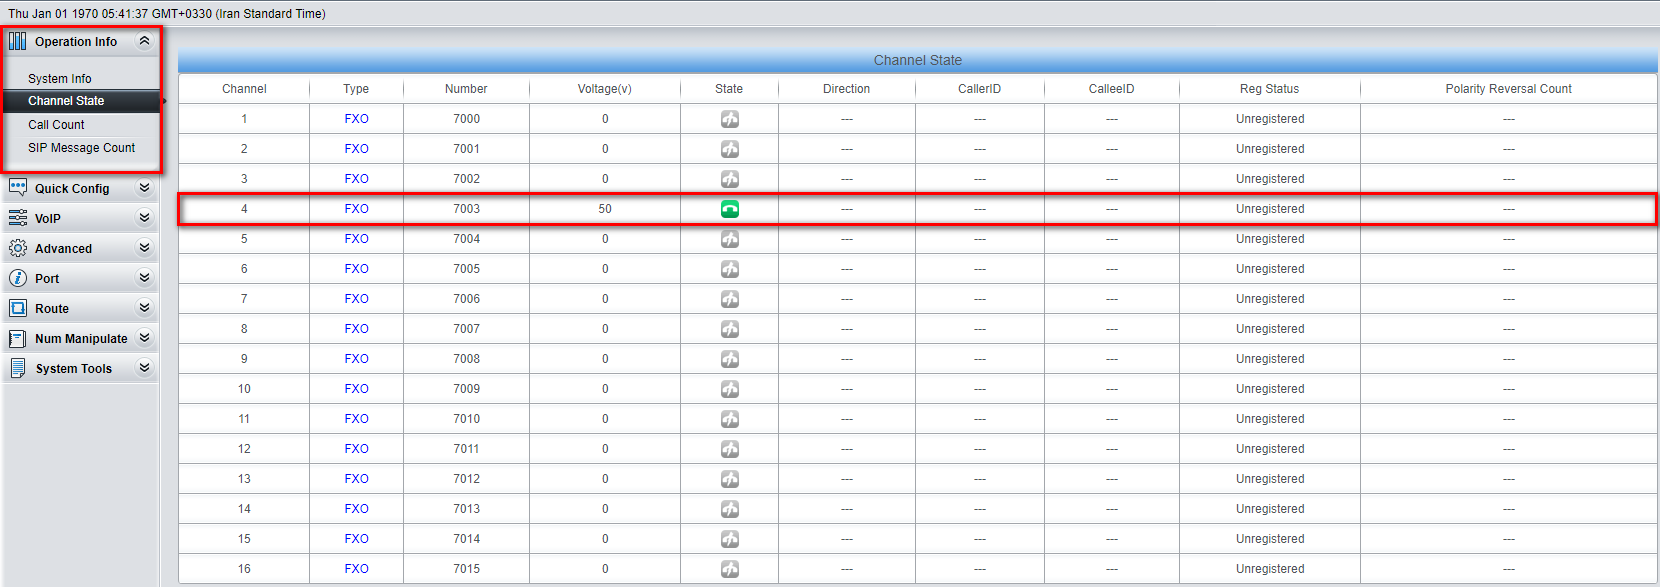Click the CallerID column header
This screenshot has width=1660, height=587.
(x=979, y=89)
